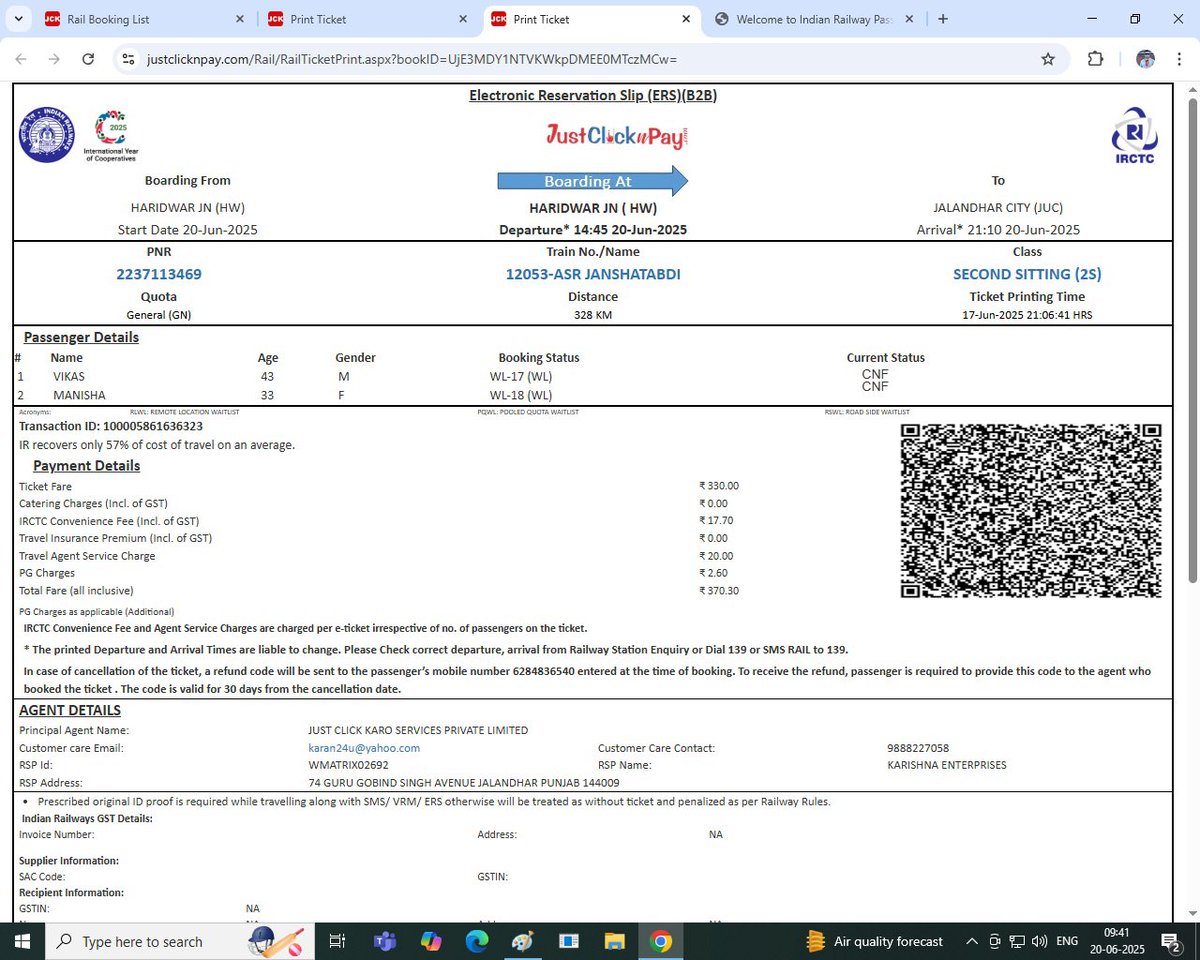Image resolution: width=1200 pixels, height=960 pixels.
Task: Select train name 12053-ASR JANSHATABDI
Action: (x=593, y=274)
